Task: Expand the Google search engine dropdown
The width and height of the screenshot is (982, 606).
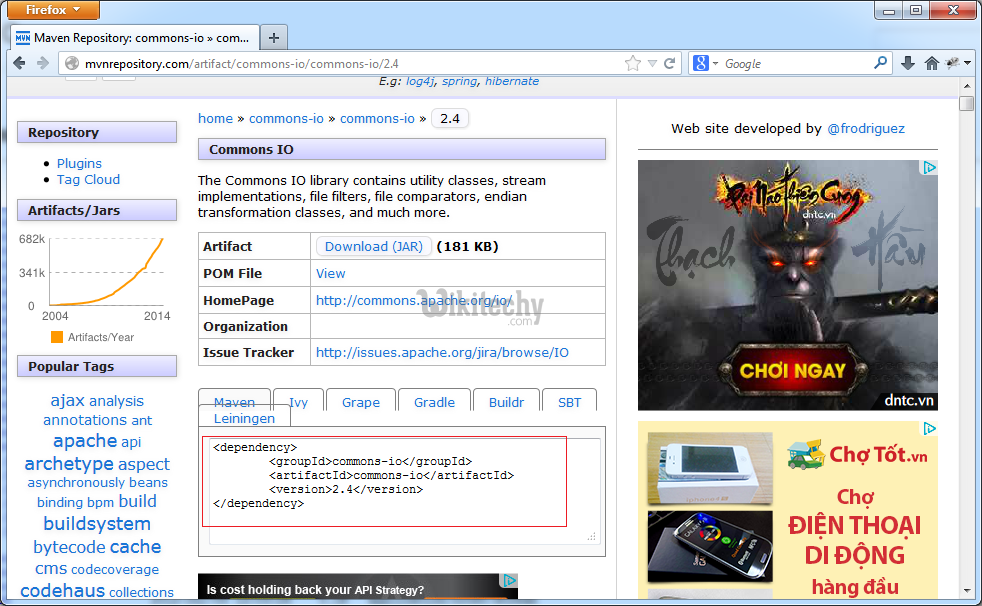Action: (705, 63)
